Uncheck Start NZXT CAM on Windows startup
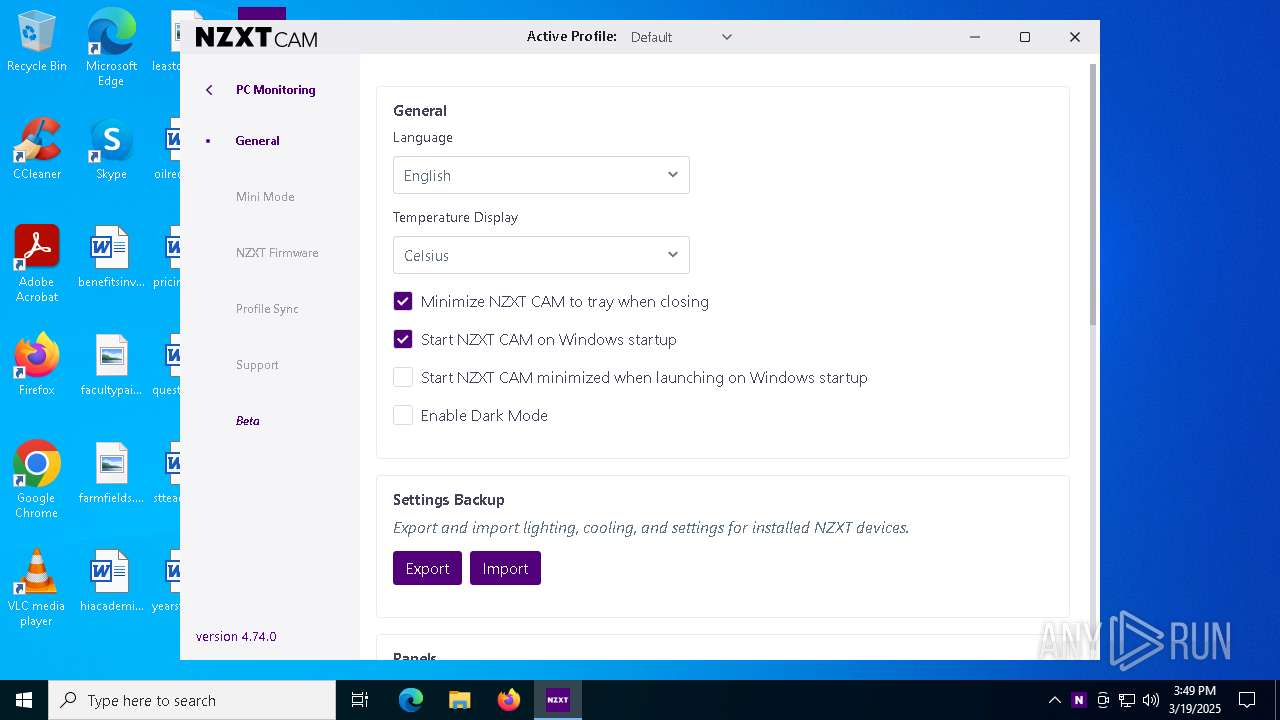The height and width of the screenshot is (720, 1280). click(403, 339)
